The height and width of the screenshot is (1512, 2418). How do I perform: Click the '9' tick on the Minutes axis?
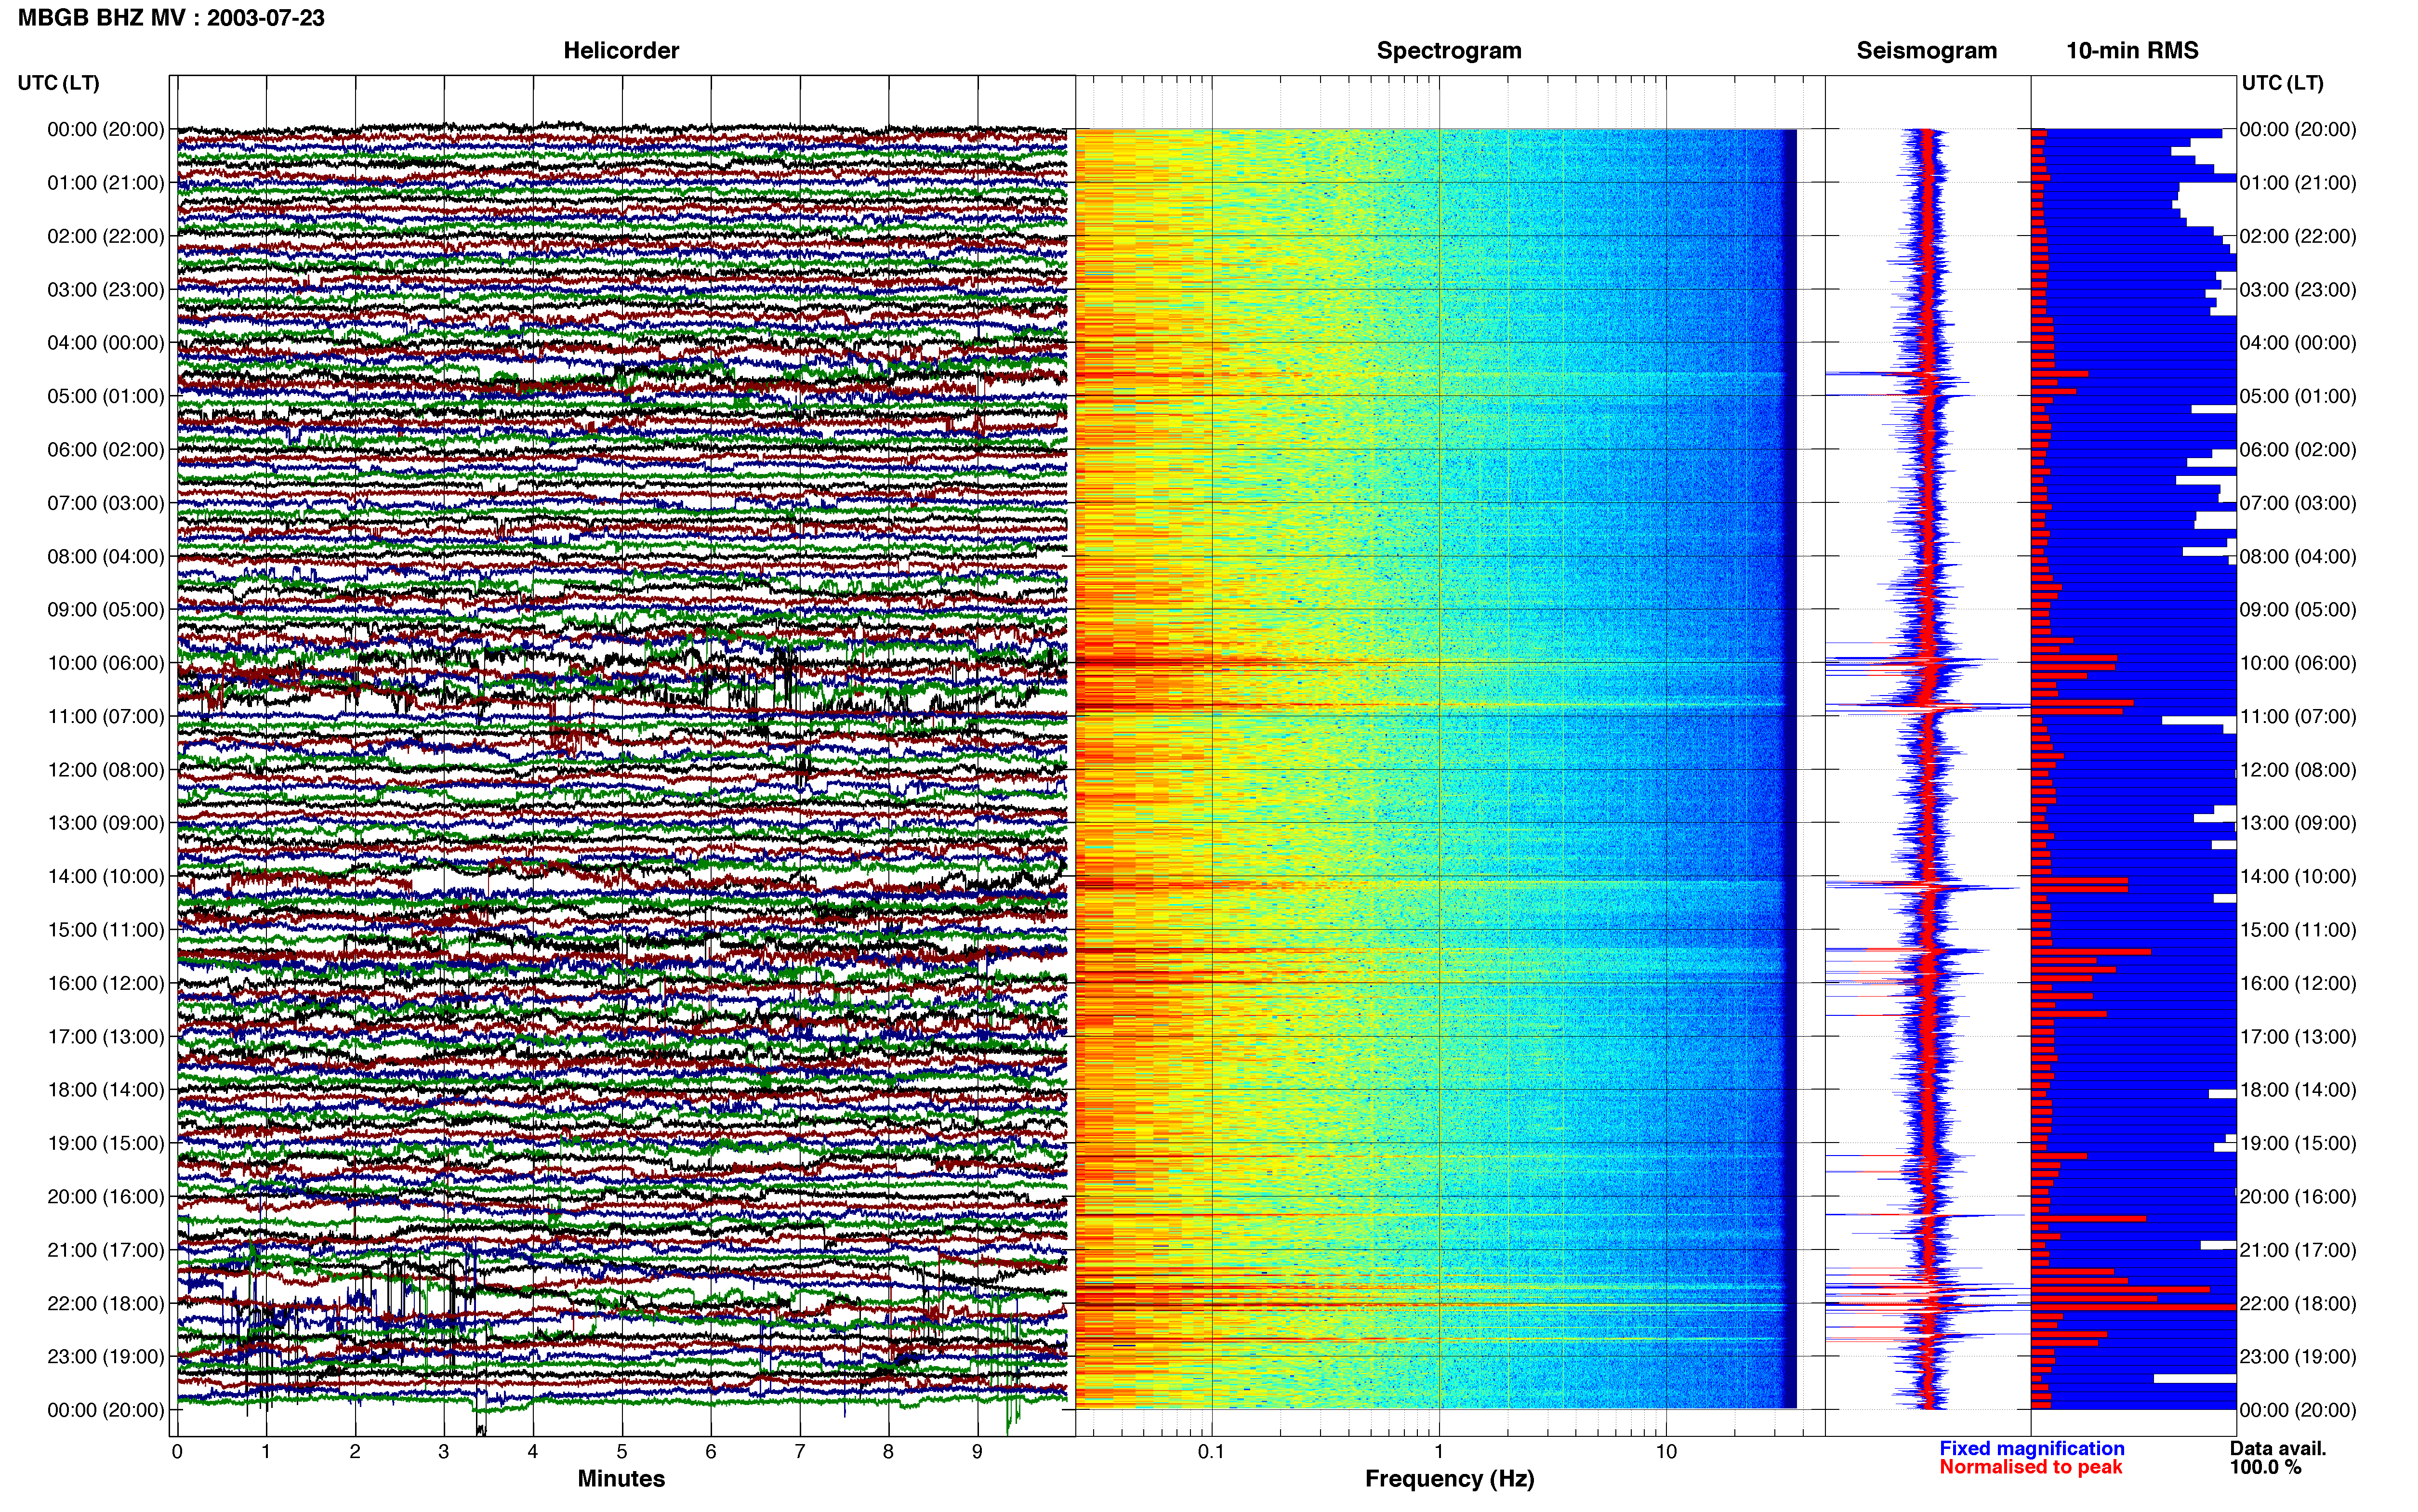[978, 1452]
